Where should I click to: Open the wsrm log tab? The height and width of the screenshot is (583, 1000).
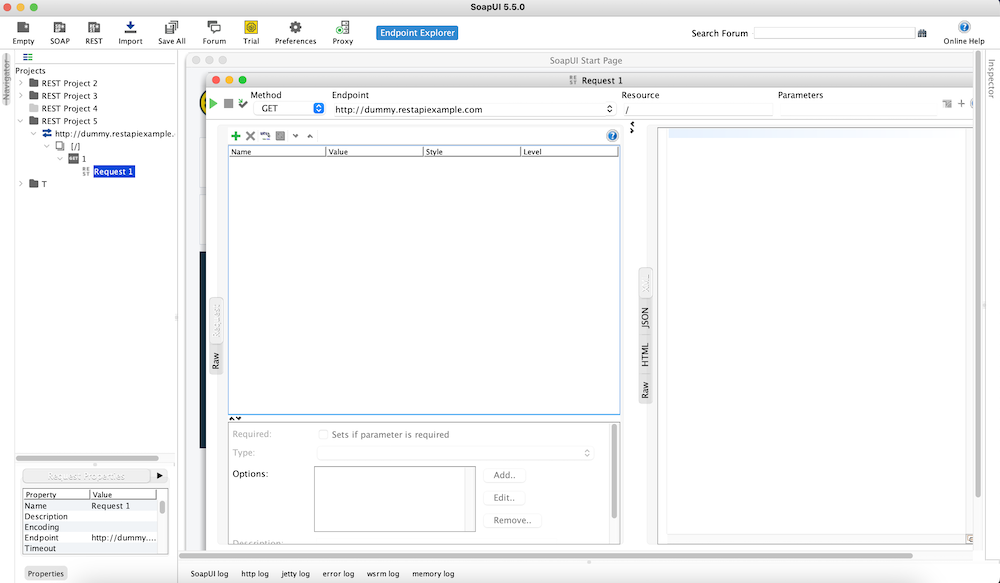tap(383, 573)
